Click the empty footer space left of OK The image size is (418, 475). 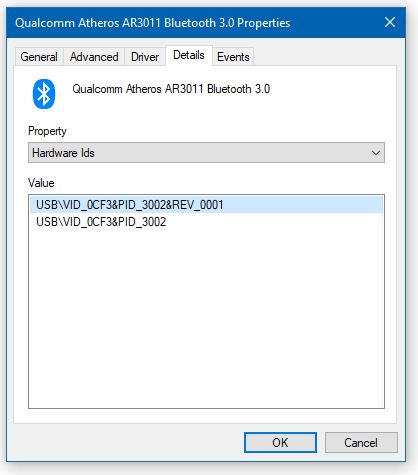pos(128,443)
